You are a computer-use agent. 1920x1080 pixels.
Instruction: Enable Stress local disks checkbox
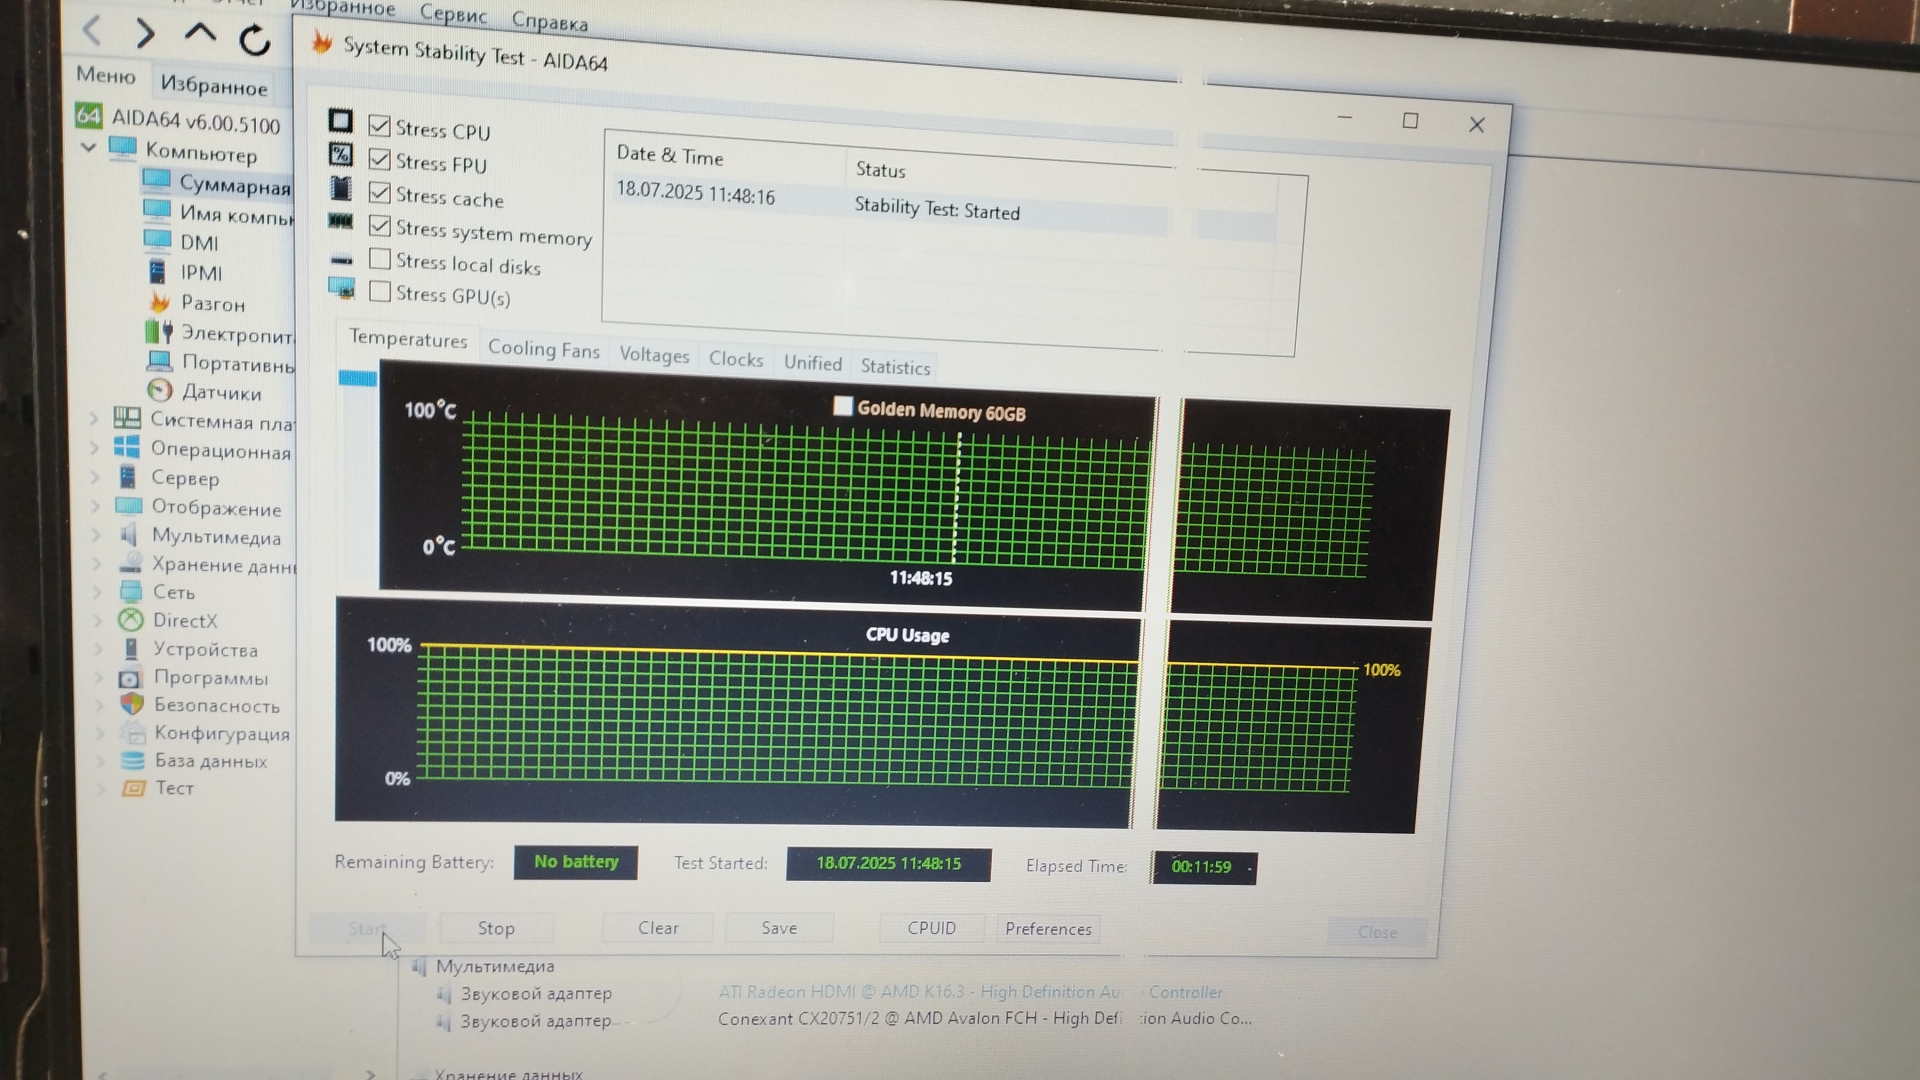tap(380, 260)
